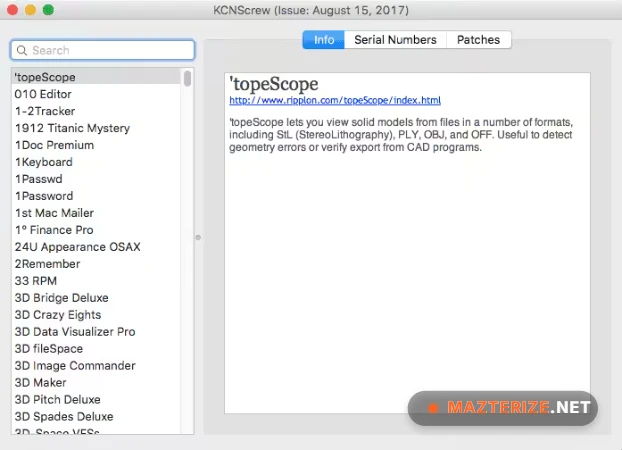Select 1Passwd in the list
The image size is (622, 450).
pos(96,179)
